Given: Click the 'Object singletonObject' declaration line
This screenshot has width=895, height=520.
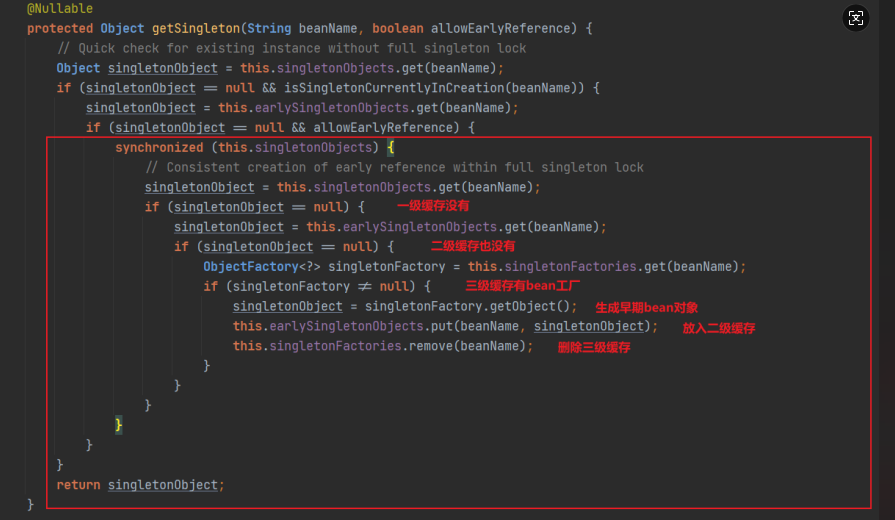Looking at the screenshot, I should coord(280,68).
